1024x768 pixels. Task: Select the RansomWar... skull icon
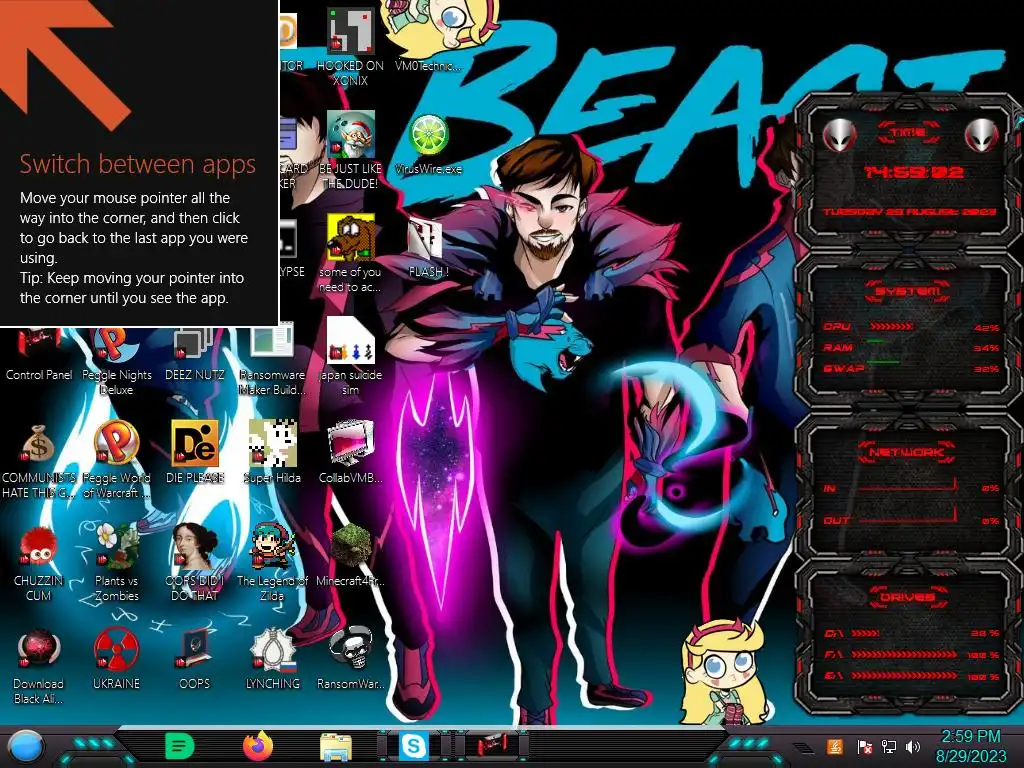click(350, 649)
